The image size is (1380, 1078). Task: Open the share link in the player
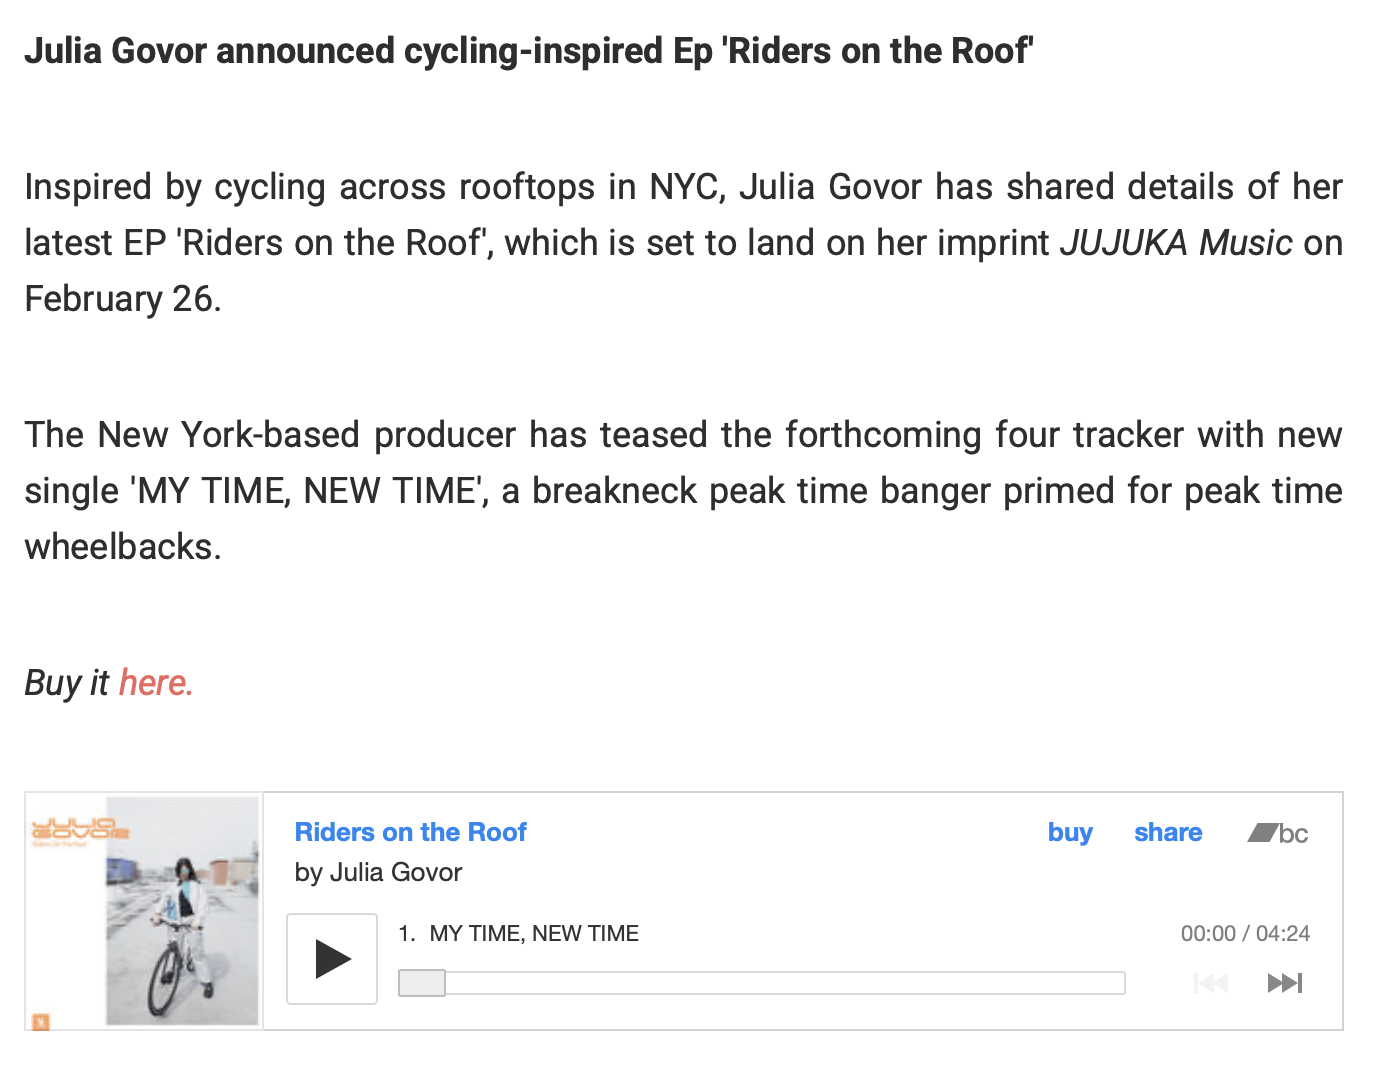(x=1168, y=832)
